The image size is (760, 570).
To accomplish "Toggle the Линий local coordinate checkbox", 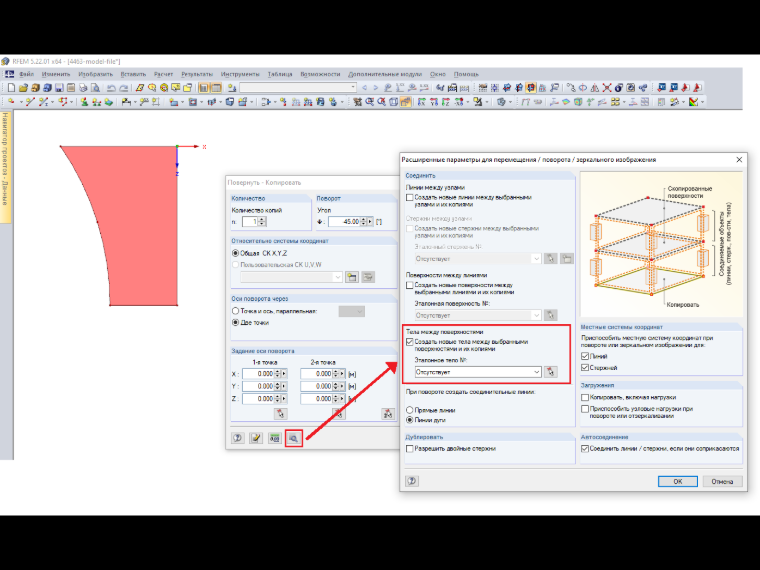I will [x=585, y=356].
